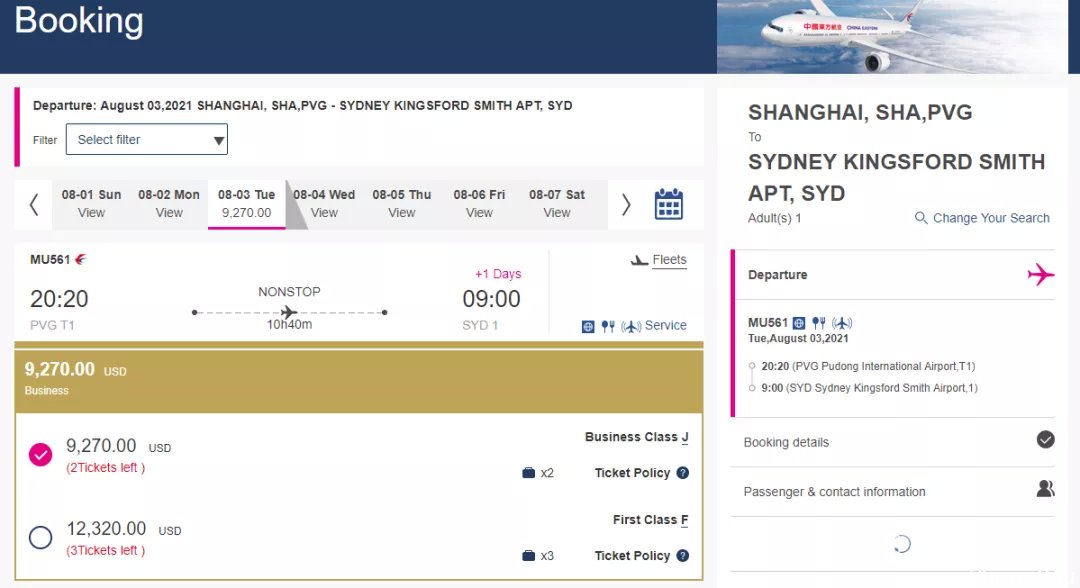The image size is (1080, 588).
Task: Select the 9,270.00 USD Business Class fare
Action: click(x=40, y=455)
